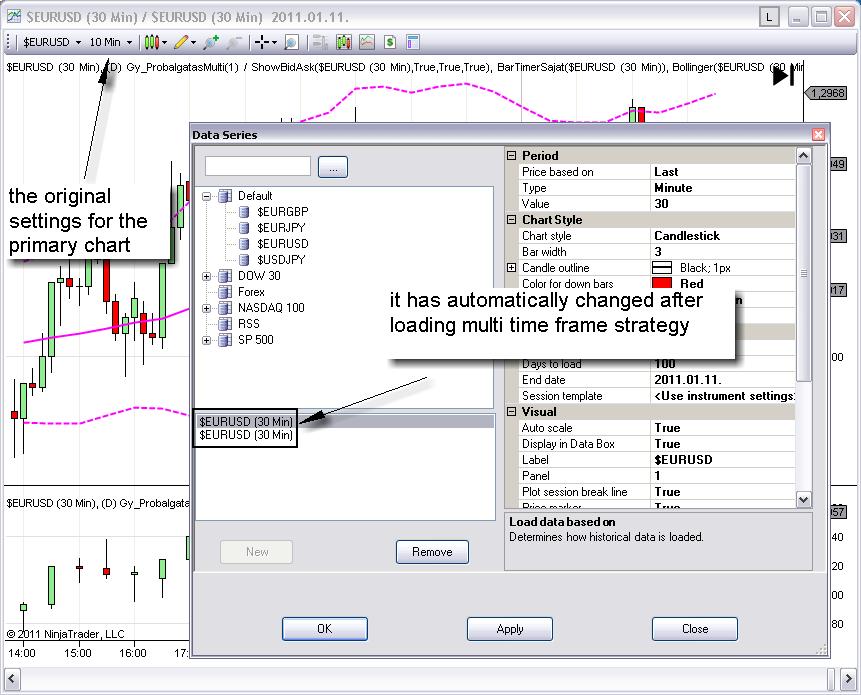Click the Chart style Candlestick value
861x695 pixels.
click(723, 236)
